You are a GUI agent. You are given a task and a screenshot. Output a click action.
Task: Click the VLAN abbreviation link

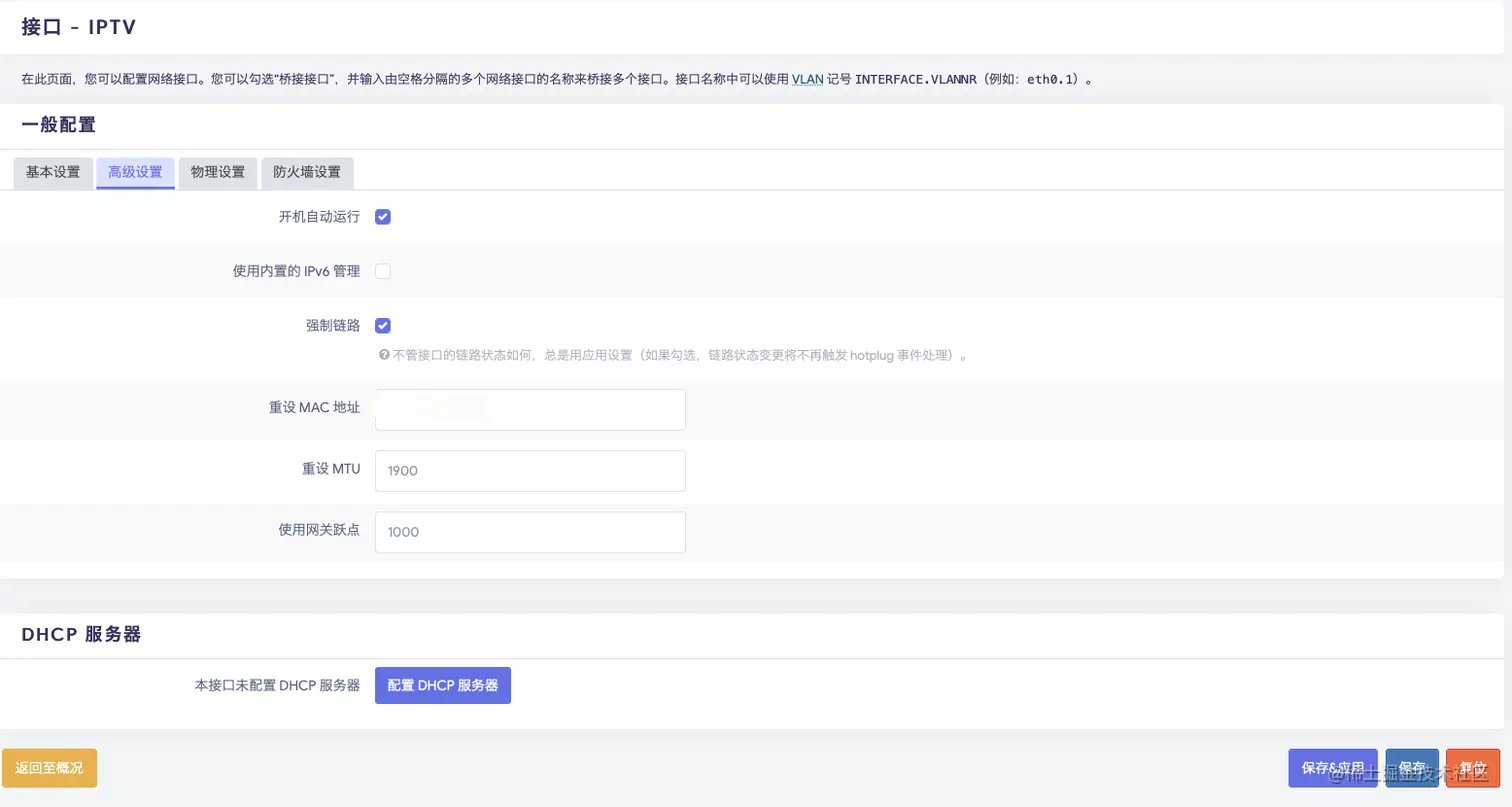[807, 79]
